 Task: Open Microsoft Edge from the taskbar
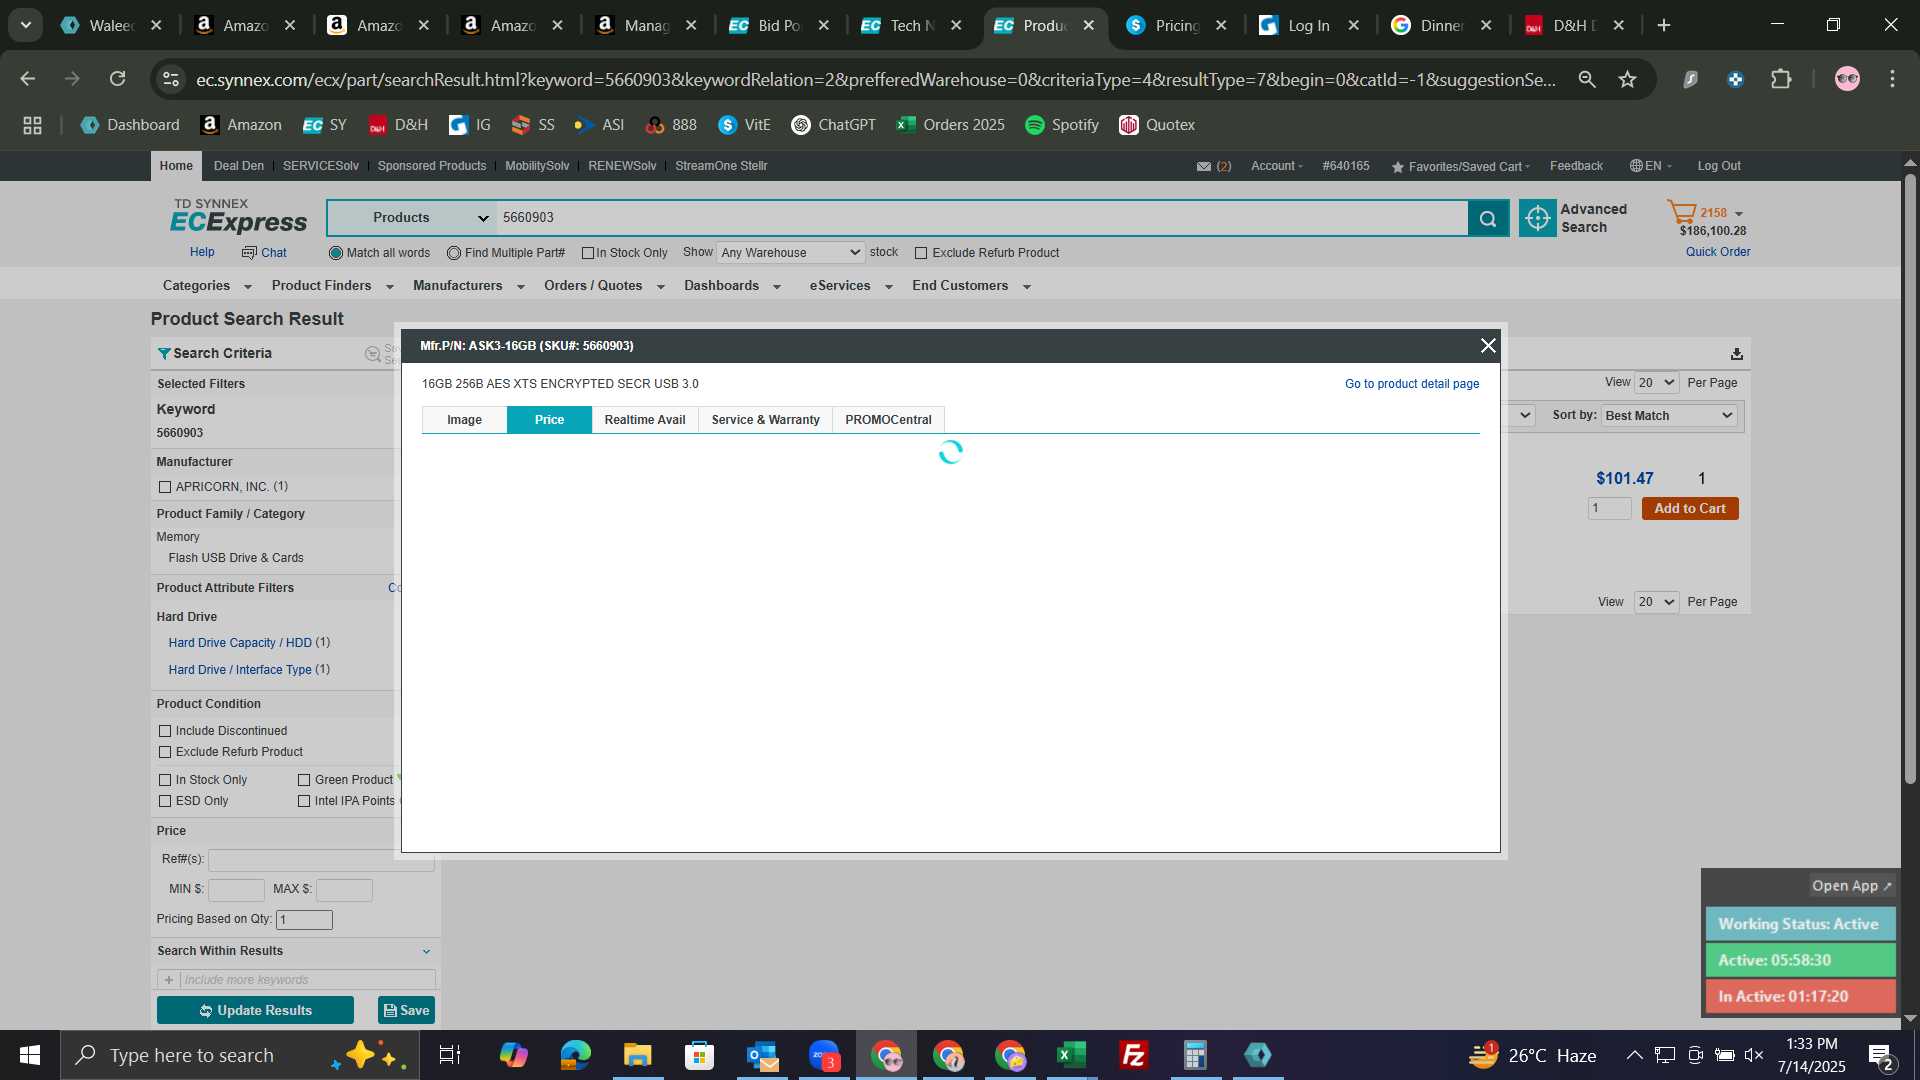576,1055
